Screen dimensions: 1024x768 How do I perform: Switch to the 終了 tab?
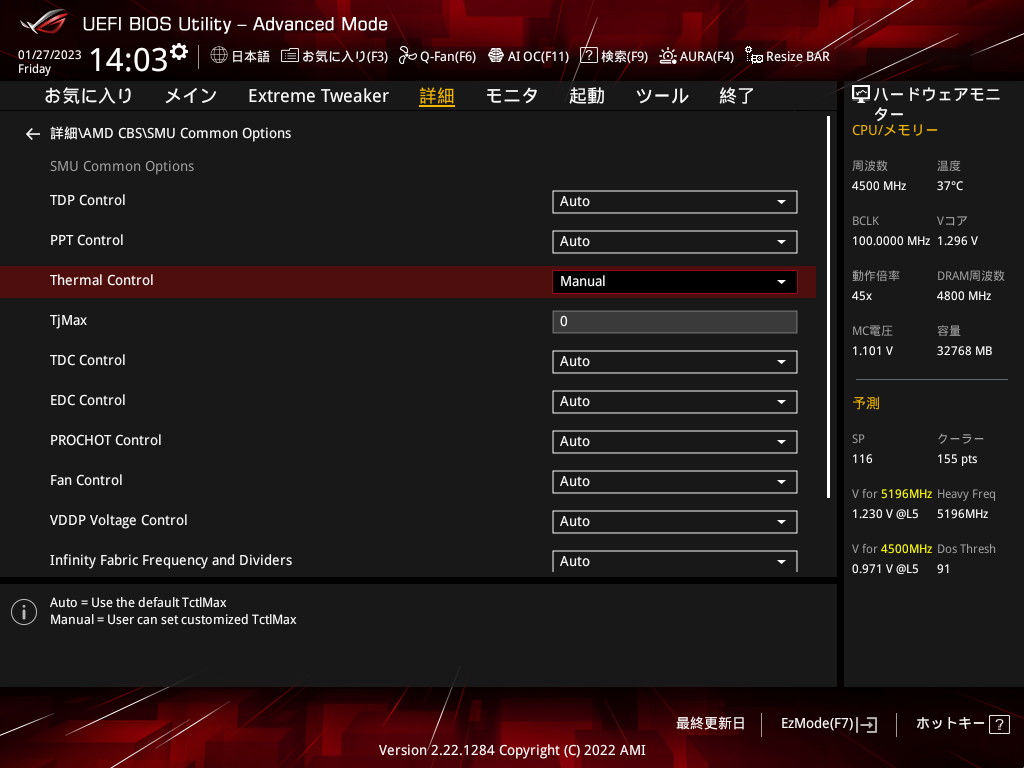click(737, 96)
